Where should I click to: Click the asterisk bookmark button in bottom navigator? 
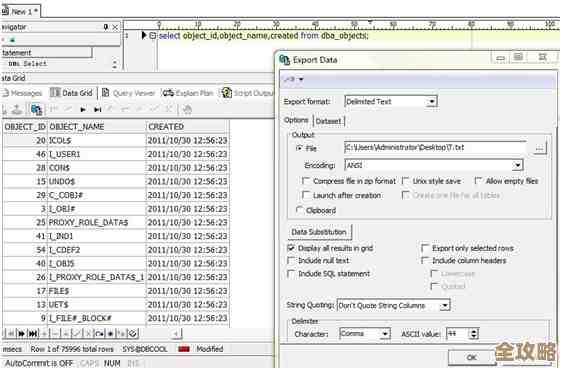110,334
